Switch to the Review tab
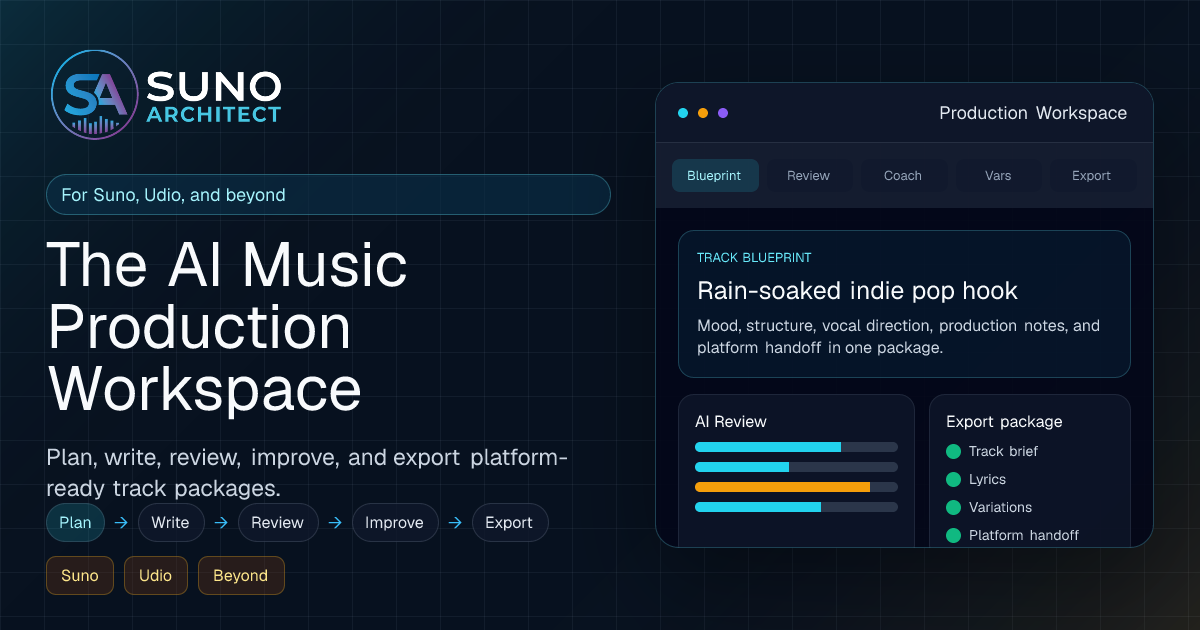Viewport: 1200px width, 630px height. [808, 175]
